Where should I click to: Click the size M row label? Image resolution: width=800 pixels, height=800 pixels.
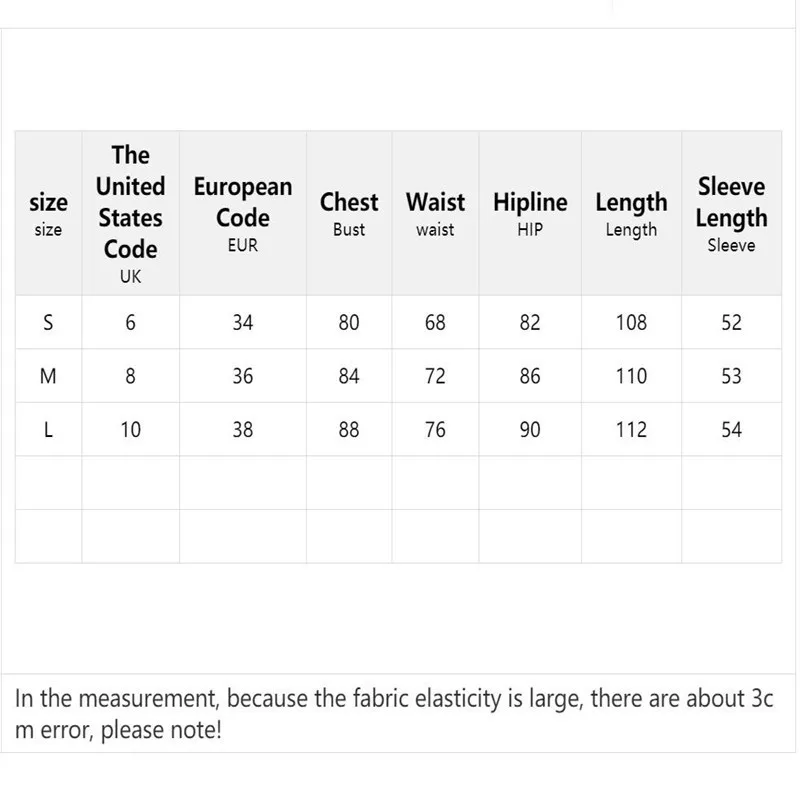pyautogui.click(x=48, y=376)
